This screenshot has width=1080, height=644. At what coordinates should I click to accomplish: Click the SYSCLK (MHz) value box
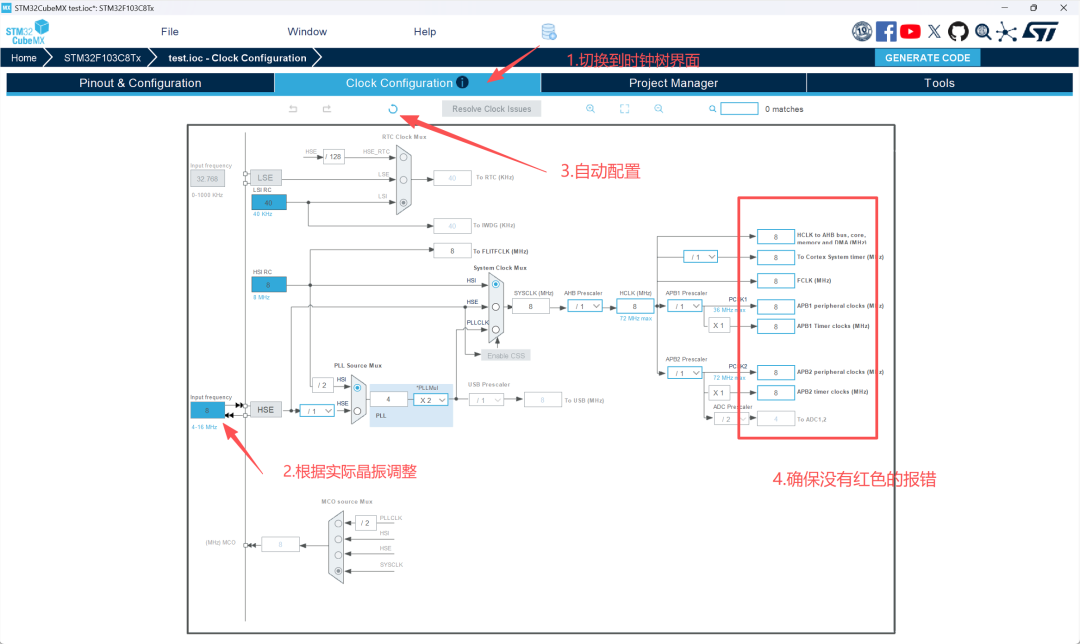(x=530, y=307)
